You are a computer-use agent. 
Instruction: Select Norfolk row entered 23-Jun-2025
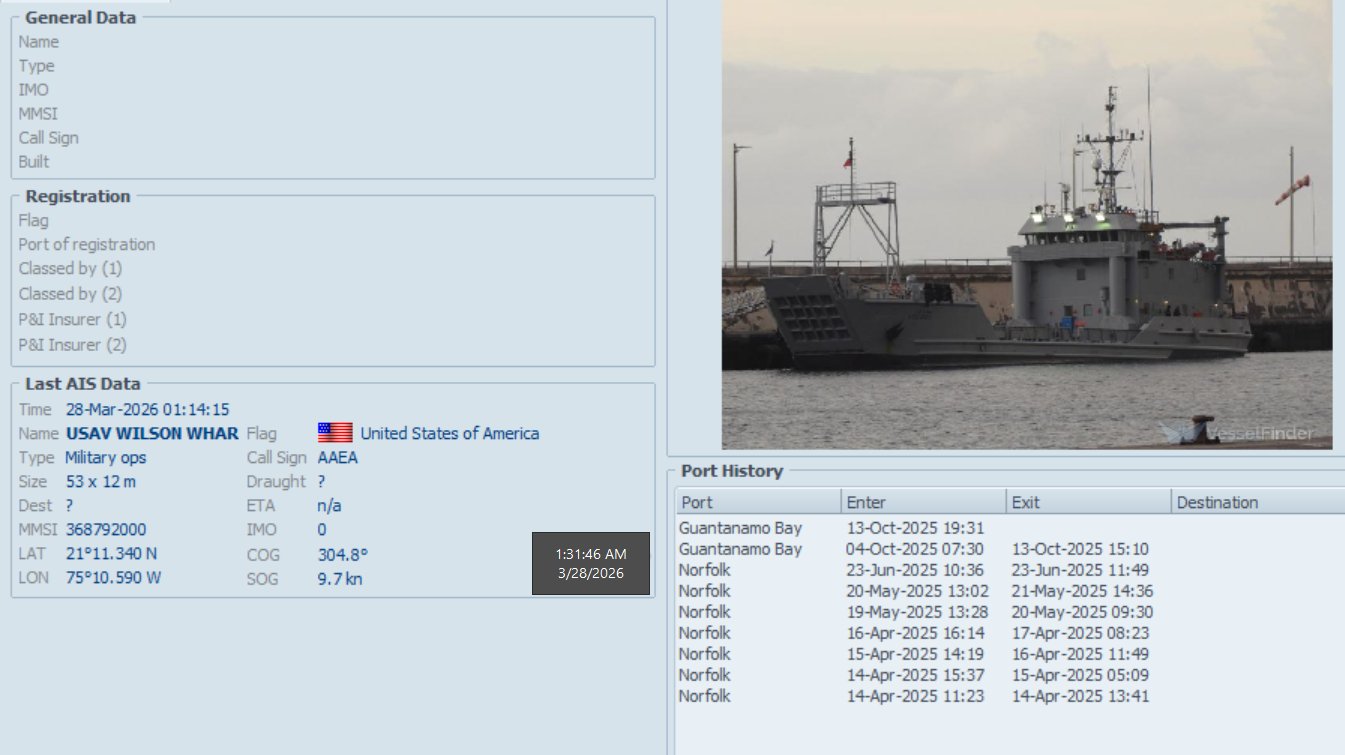705,570
